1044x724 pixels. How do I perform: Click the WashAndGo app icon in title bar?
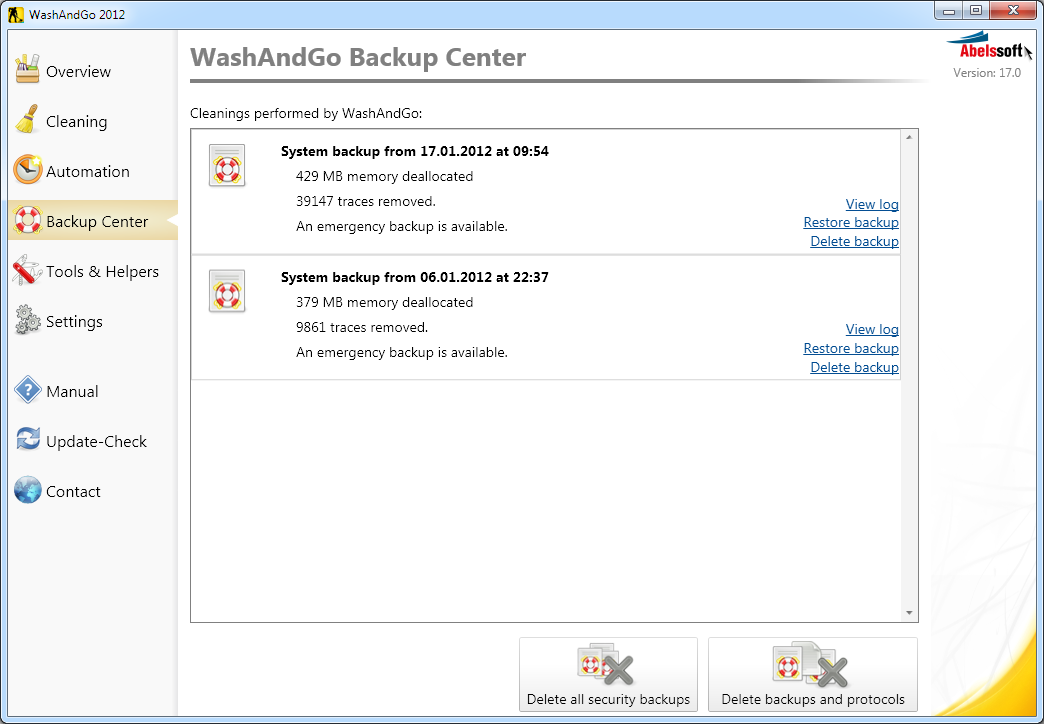(16, 14)
